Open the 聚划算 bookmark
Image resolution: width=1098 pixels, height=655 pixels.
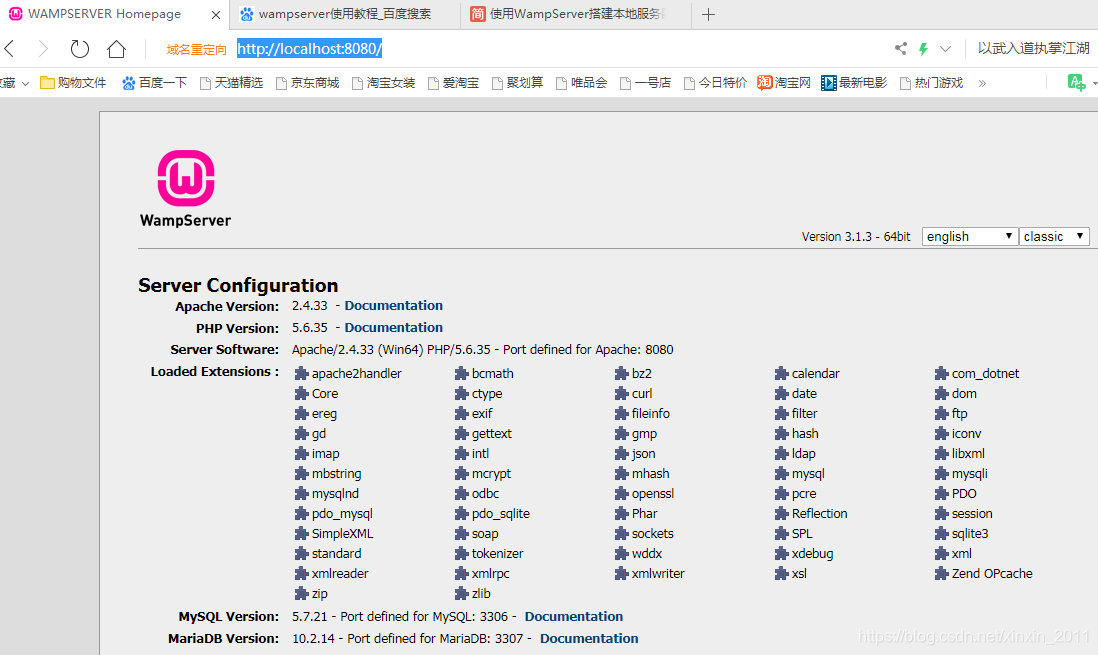pyautogui.click(x=517, y=83)
